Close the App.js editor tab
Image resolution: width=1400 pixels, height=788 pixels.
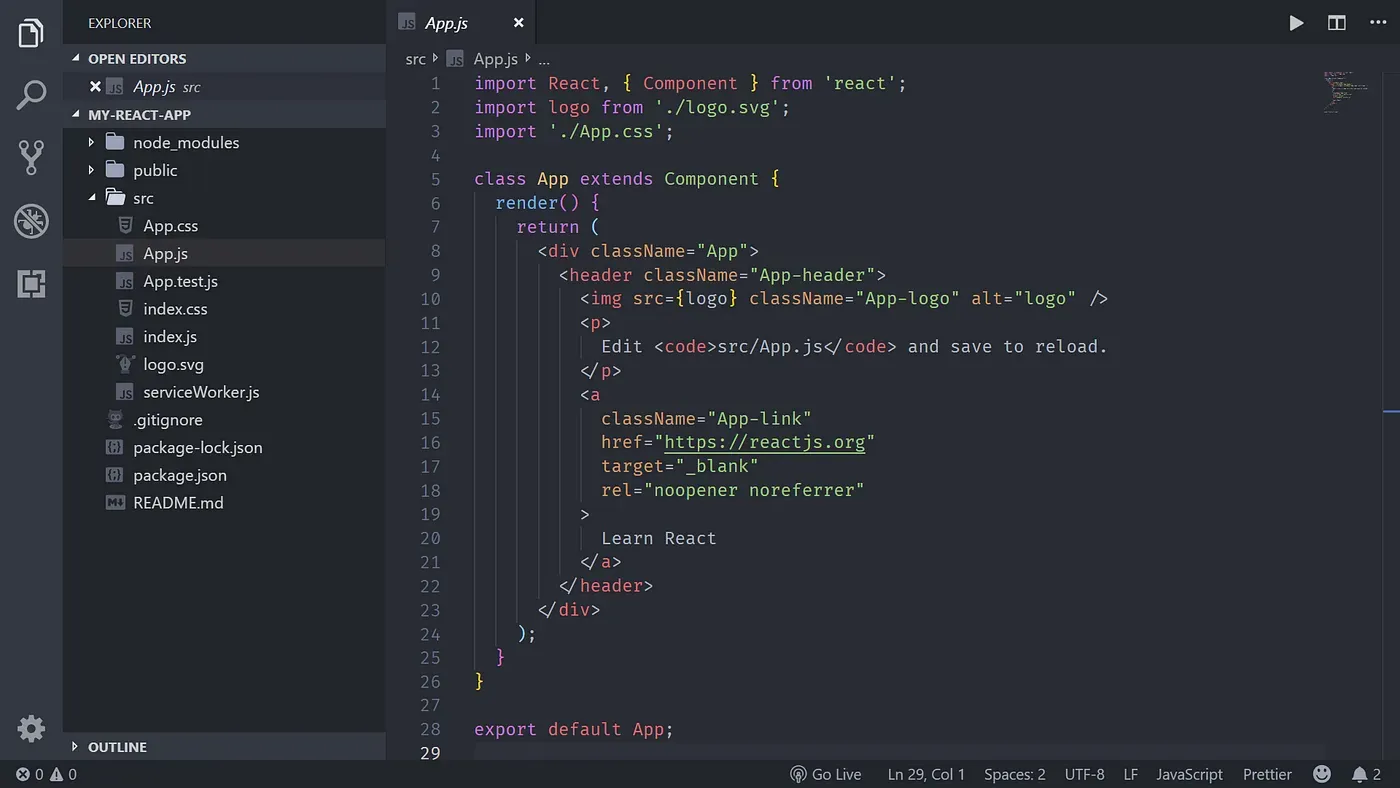tap(518, 23)
